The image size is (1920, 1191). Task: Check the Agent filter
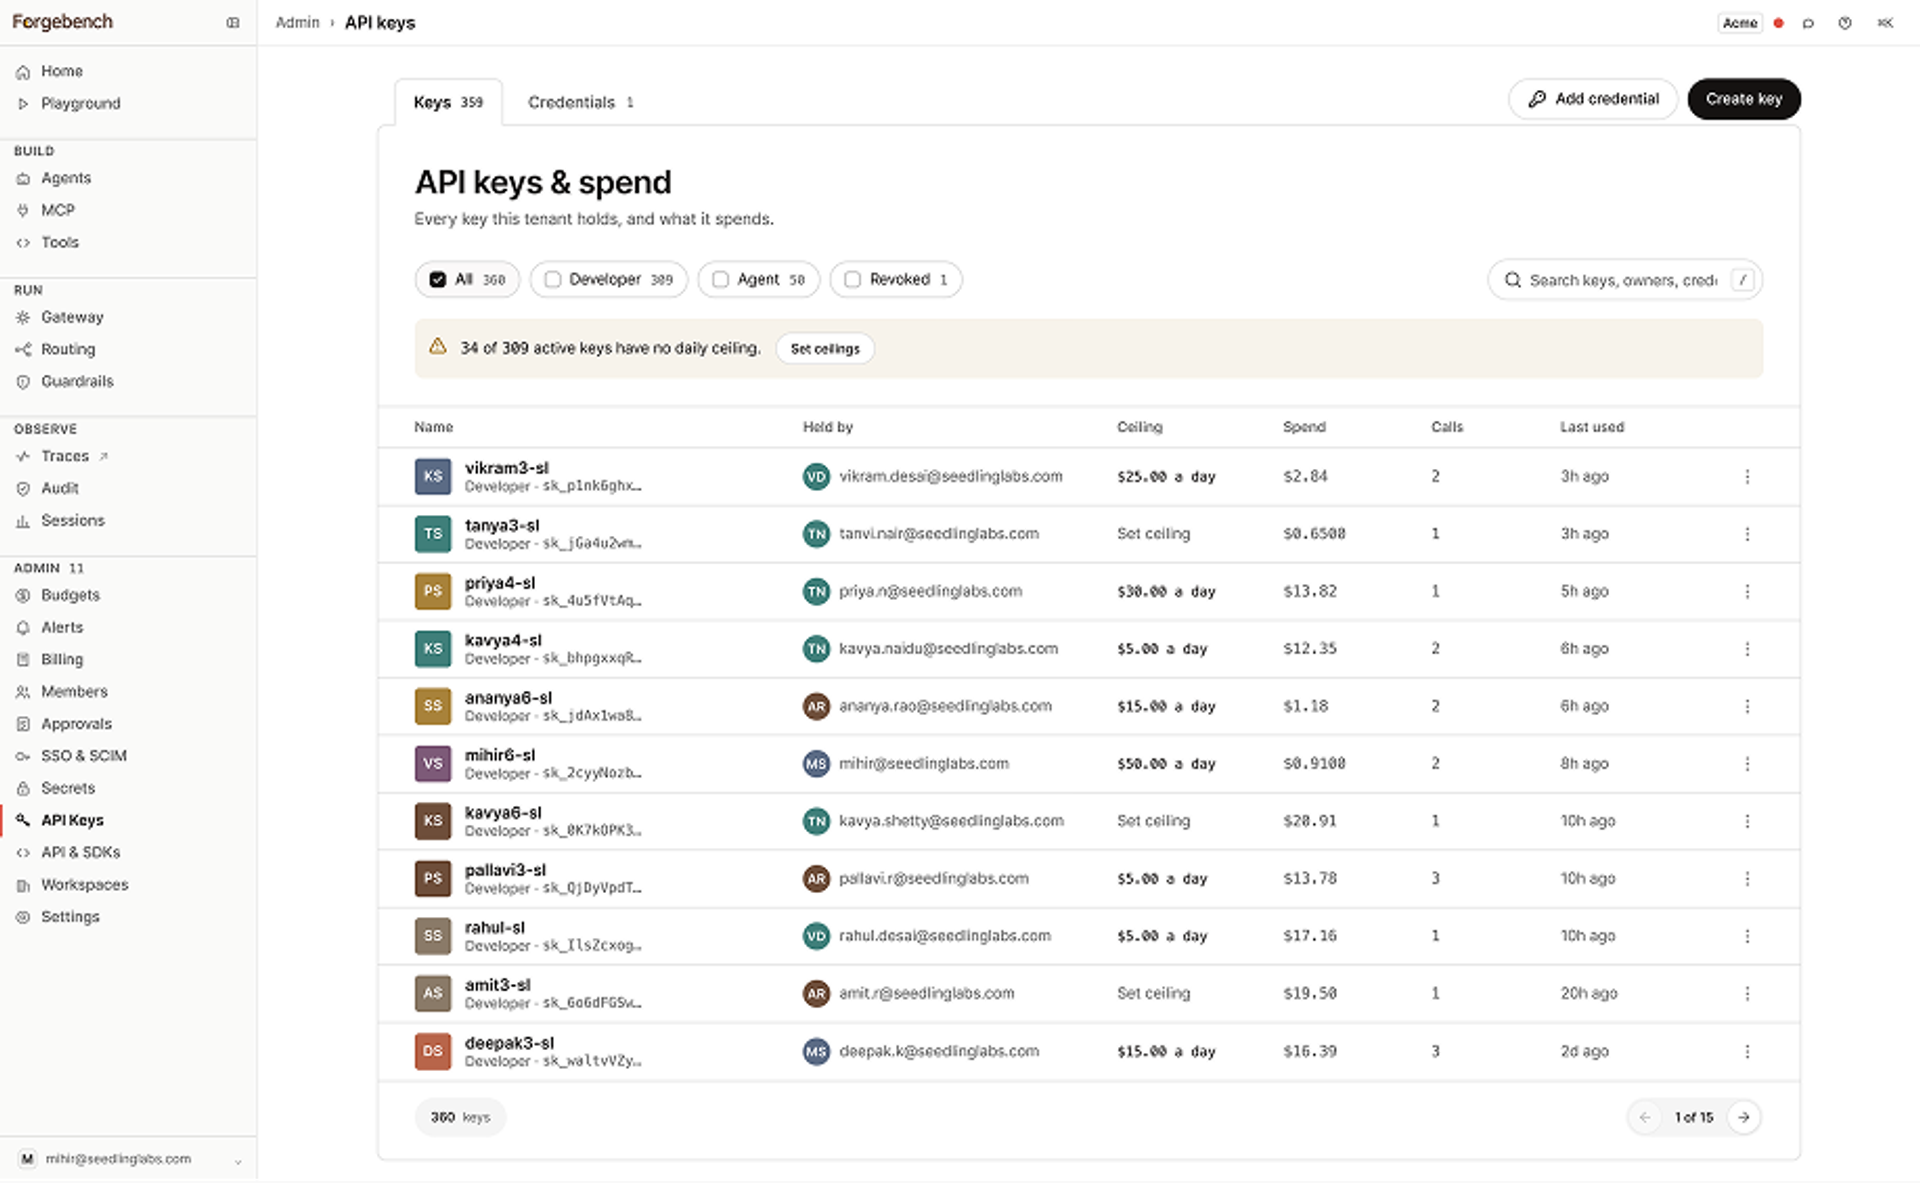pos(721,280)
